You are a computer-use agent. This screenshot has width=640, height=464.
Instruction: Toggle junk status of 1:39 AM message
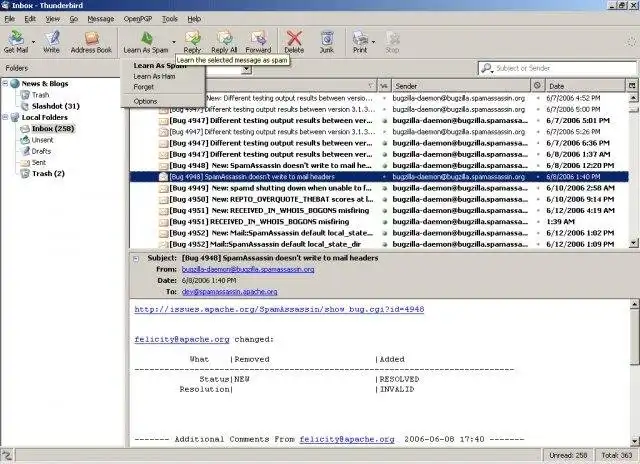point(538,222)
